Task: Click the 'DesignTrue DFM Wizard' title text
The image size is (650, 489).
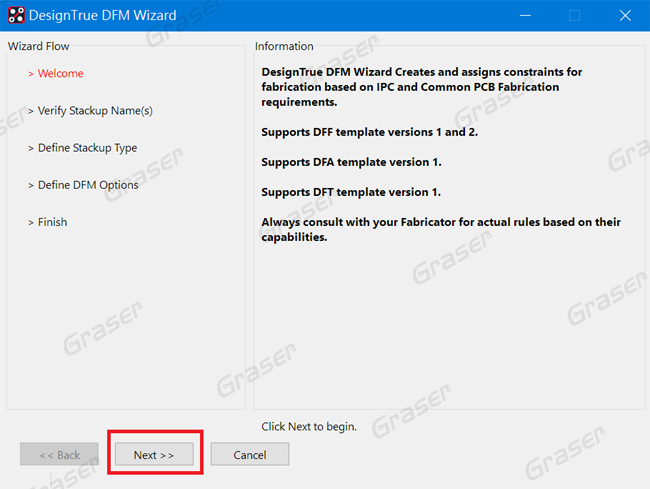Action: click(103, 15)
